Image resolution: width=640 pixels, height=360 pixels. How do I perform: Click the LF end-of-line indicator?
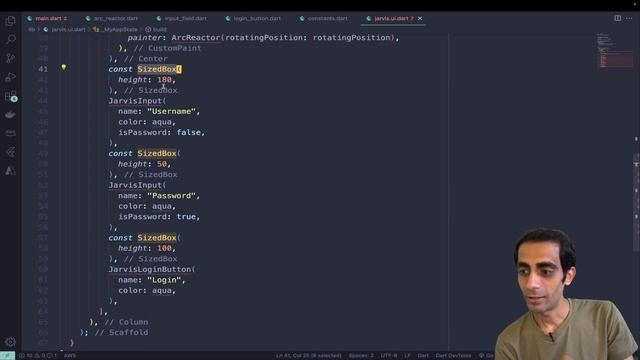click(407, 356)
